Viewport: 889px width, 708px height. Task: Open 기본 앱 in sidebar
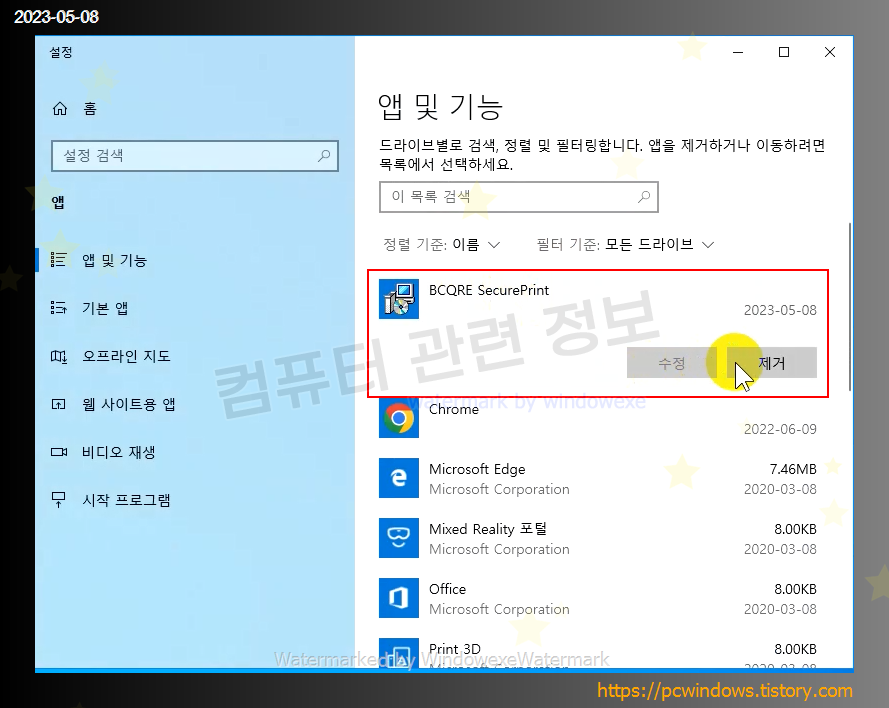tap(104, 308)
